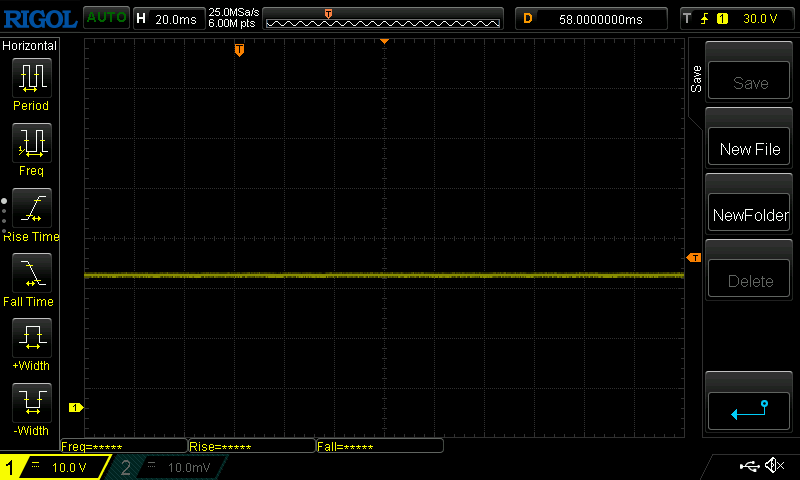Image resolution: width=800 pixels, height=480 pixels.
Task: Click the 25.0MSa/s sample rate text
Action: (x=234, y=12)
